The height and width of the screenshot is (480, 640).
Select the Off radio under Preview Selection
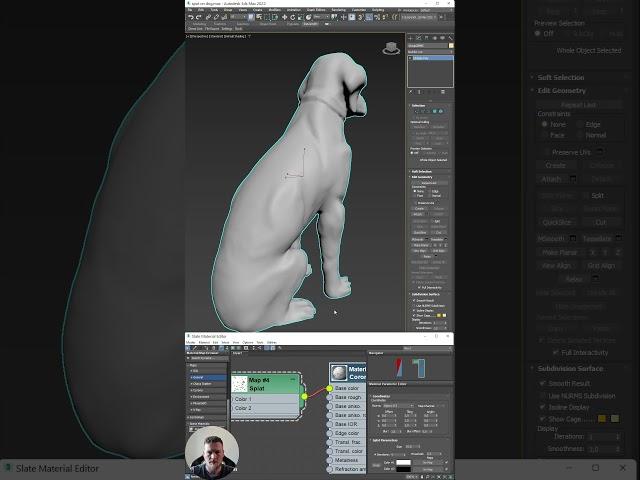411,153
